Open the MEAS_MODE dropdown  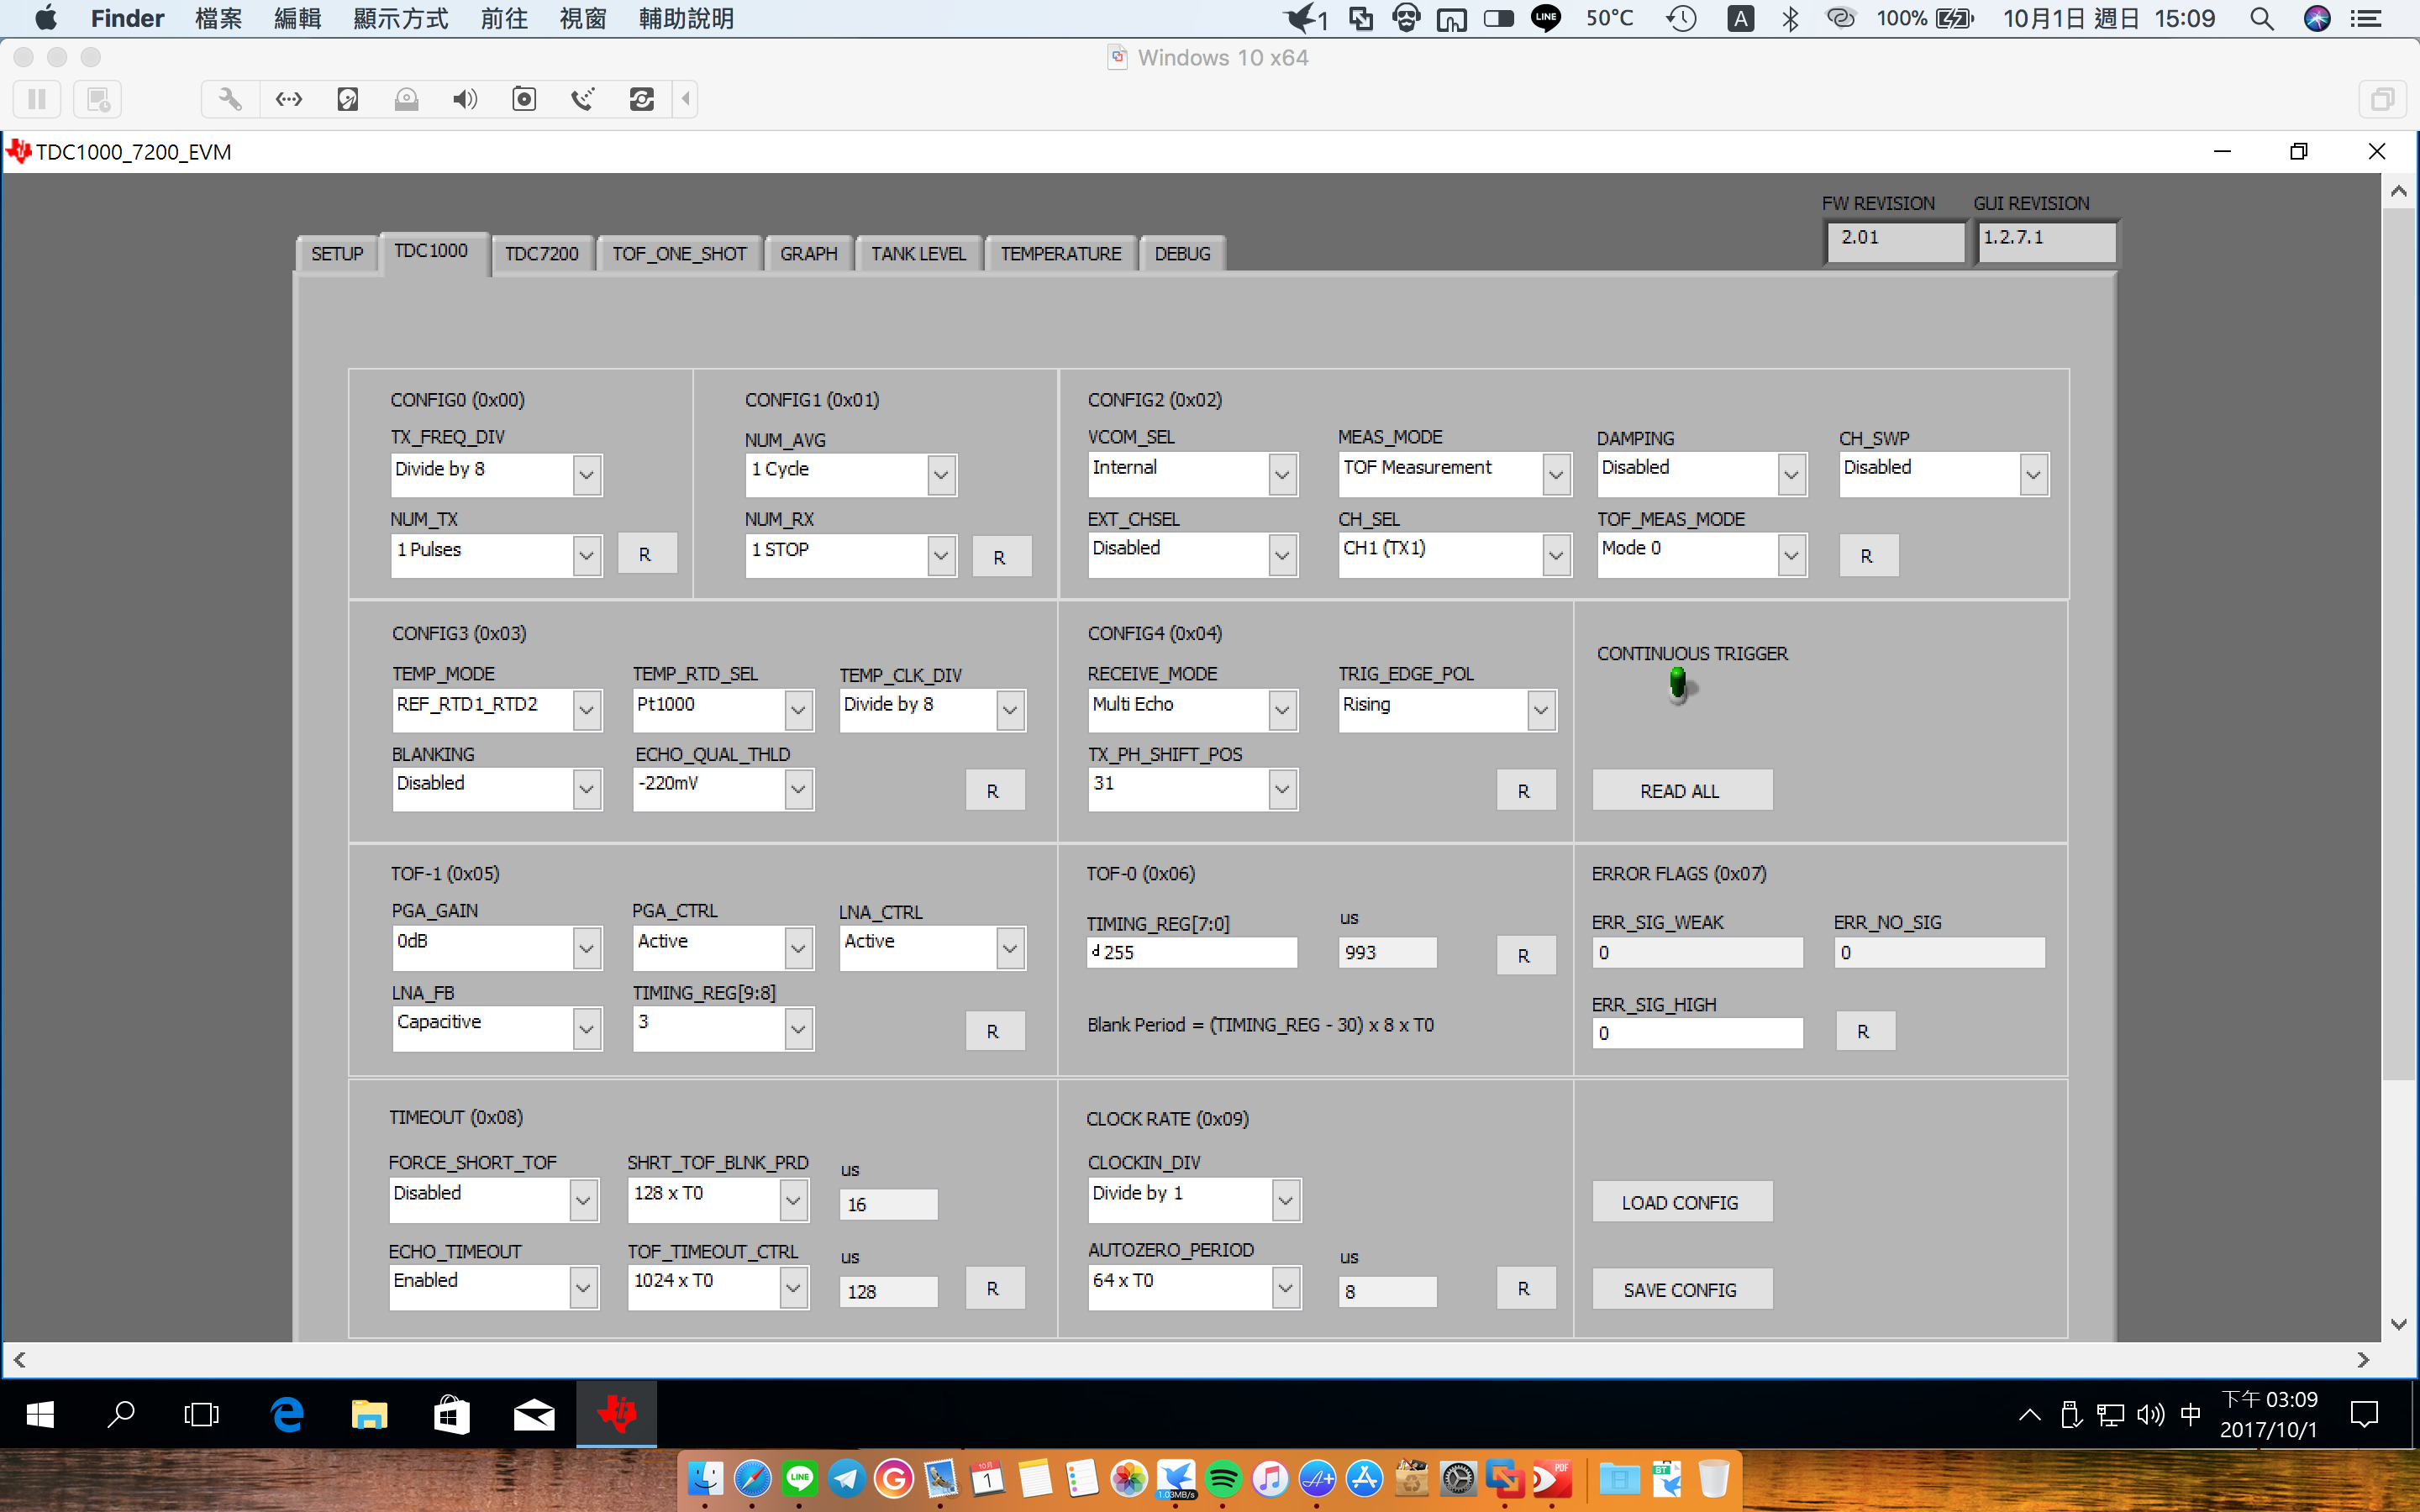pos(1555,475)
